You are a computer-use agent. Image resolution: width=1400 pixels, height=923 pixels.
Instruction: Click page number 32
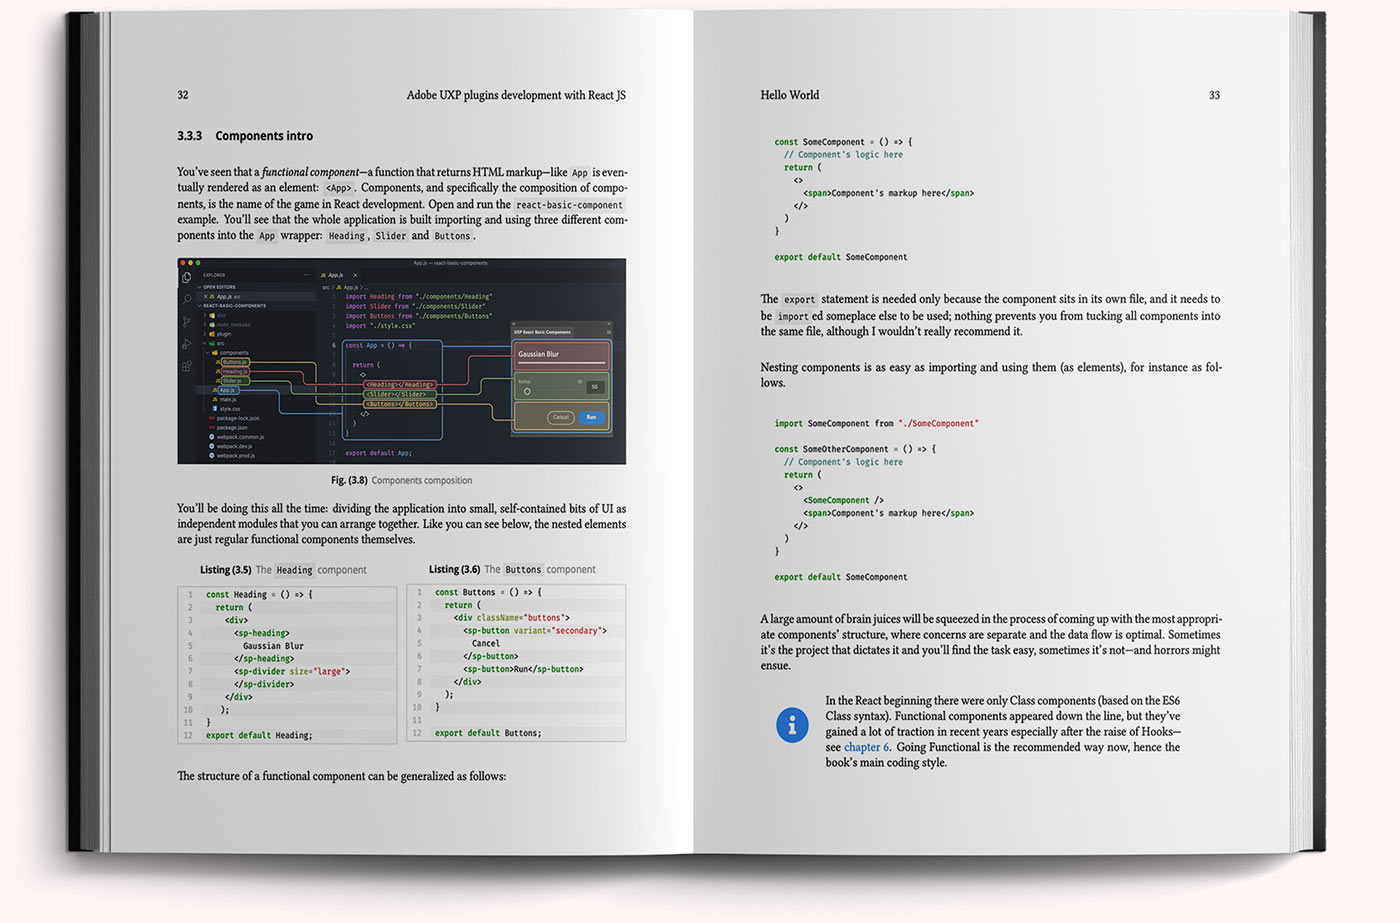tap(183, 95)
